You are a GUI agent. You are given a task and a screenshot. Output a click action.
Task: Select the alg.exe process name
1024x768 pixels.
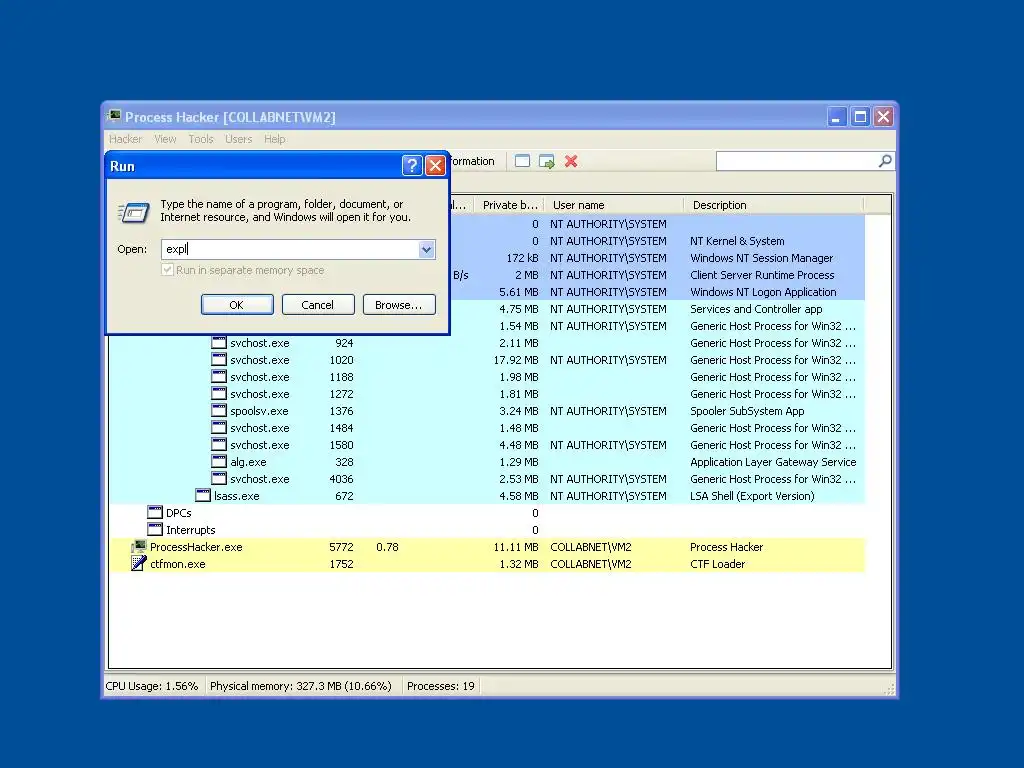point(248,462)
